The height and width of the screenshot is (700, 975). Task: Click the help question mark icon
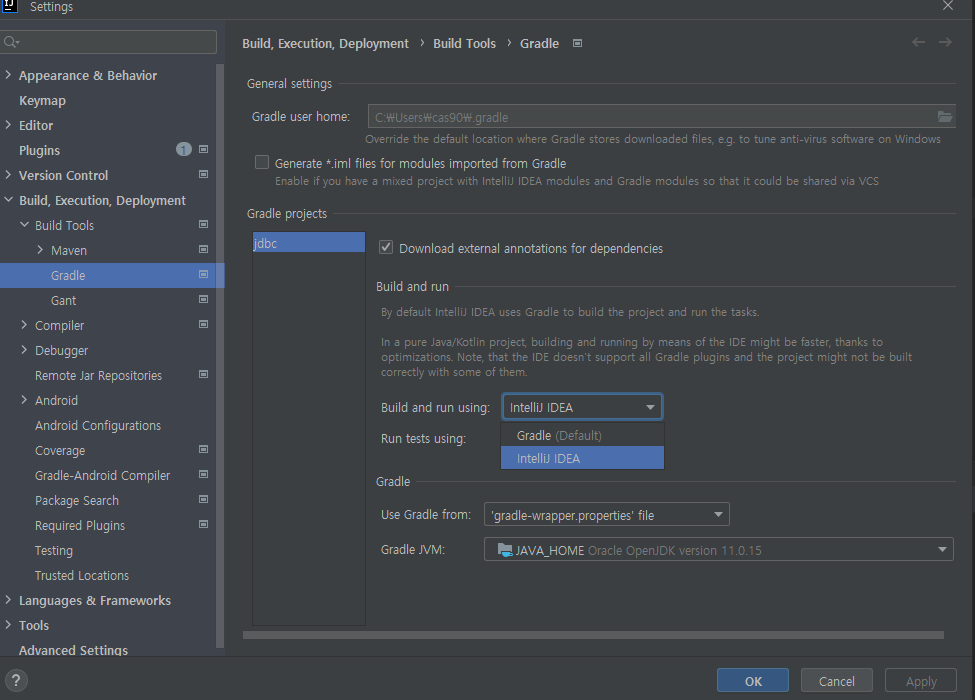coord(16,680)
